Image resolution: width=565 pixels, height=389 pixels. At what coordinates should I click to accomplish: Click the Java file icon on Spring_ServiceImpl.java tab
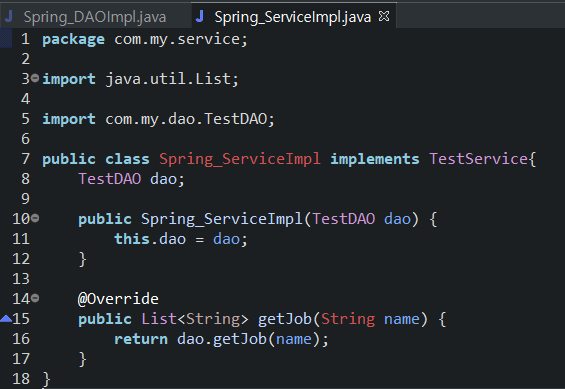(x=200, y=16)
